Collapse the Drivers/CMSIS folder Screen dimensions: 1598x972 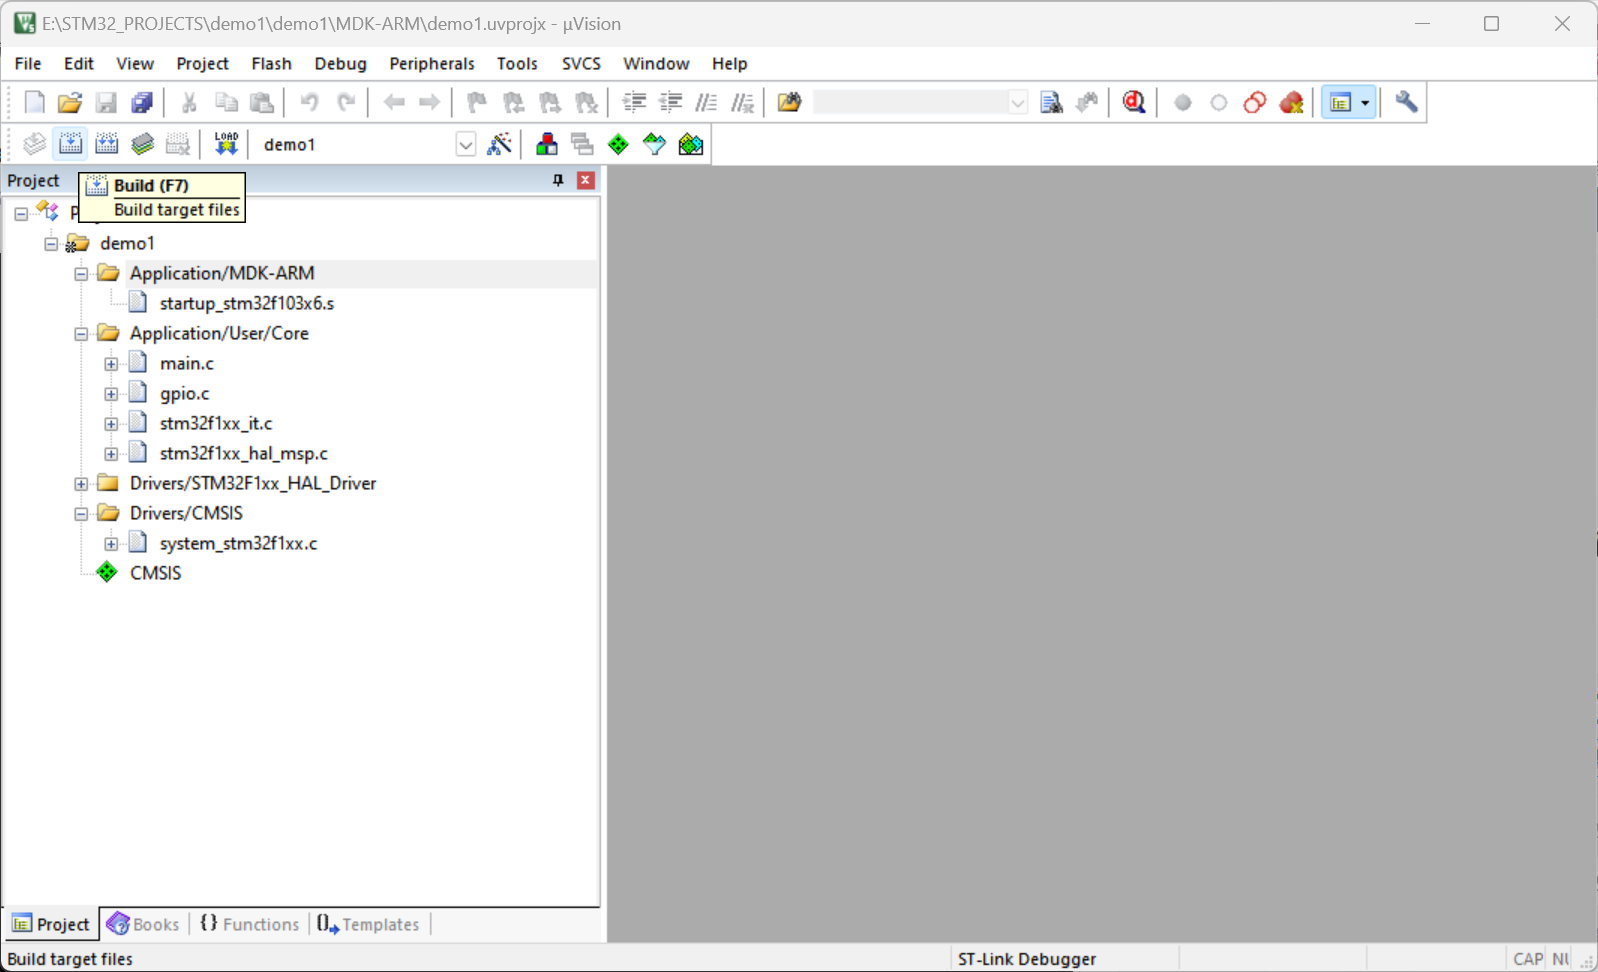81,514
